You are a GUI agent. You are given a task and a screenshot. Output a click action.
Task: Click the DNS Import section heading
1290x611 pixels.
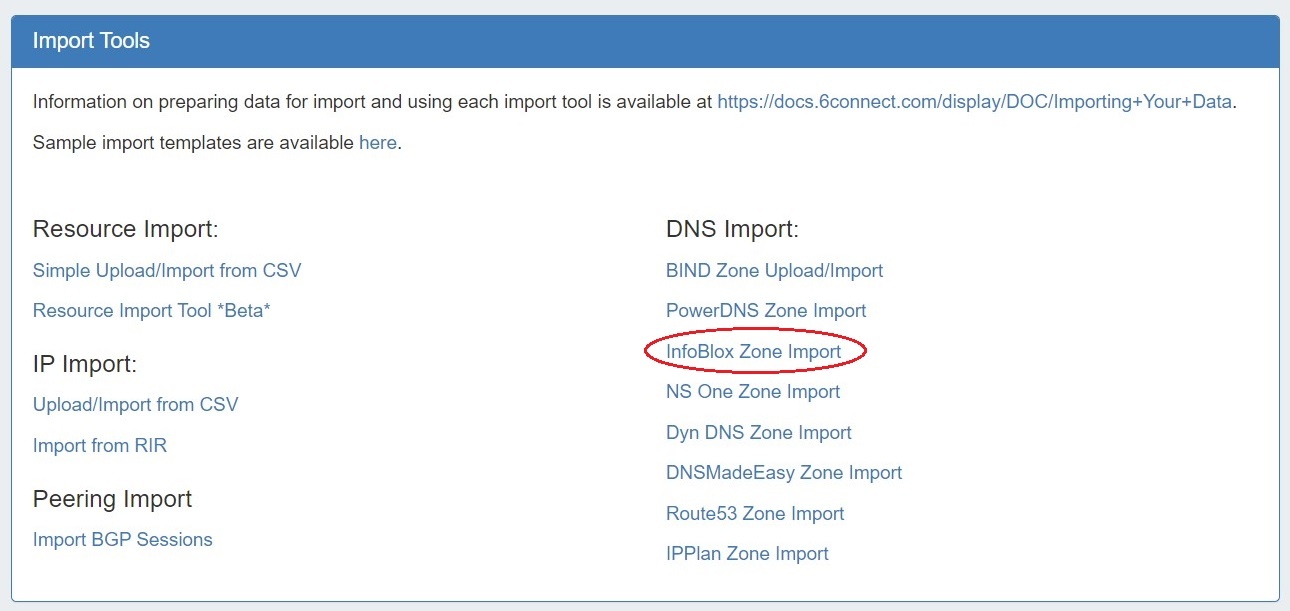click(x=732, y=229)
